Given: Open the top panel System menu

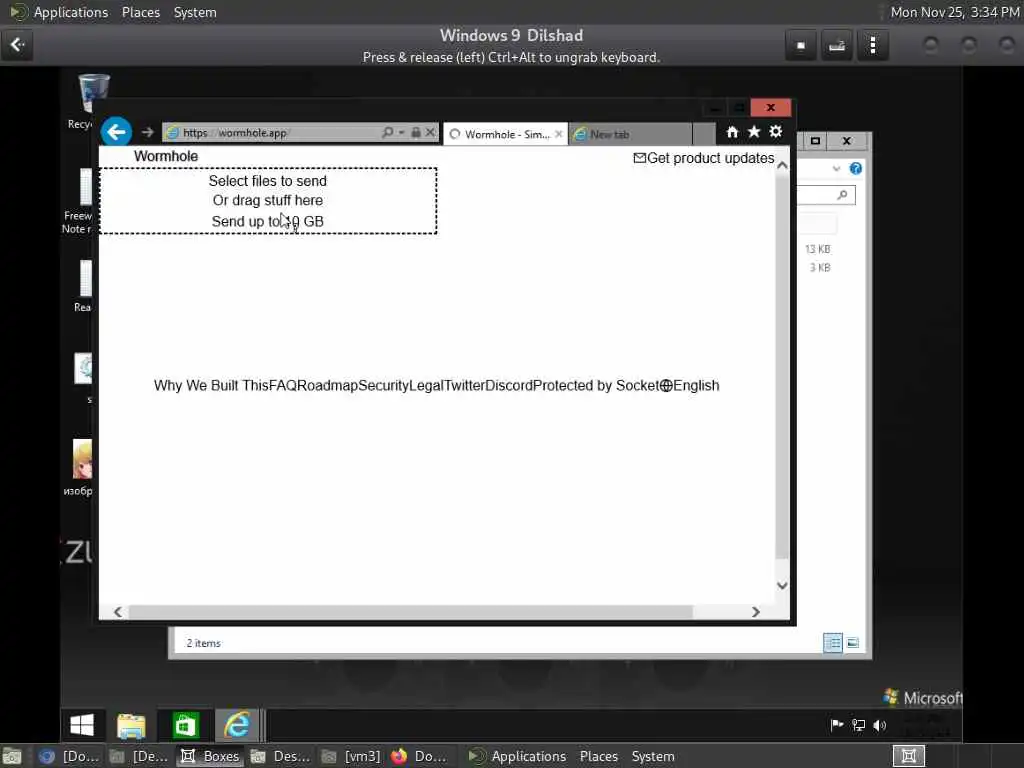Looking at the screenshot, I should [195, 12].
